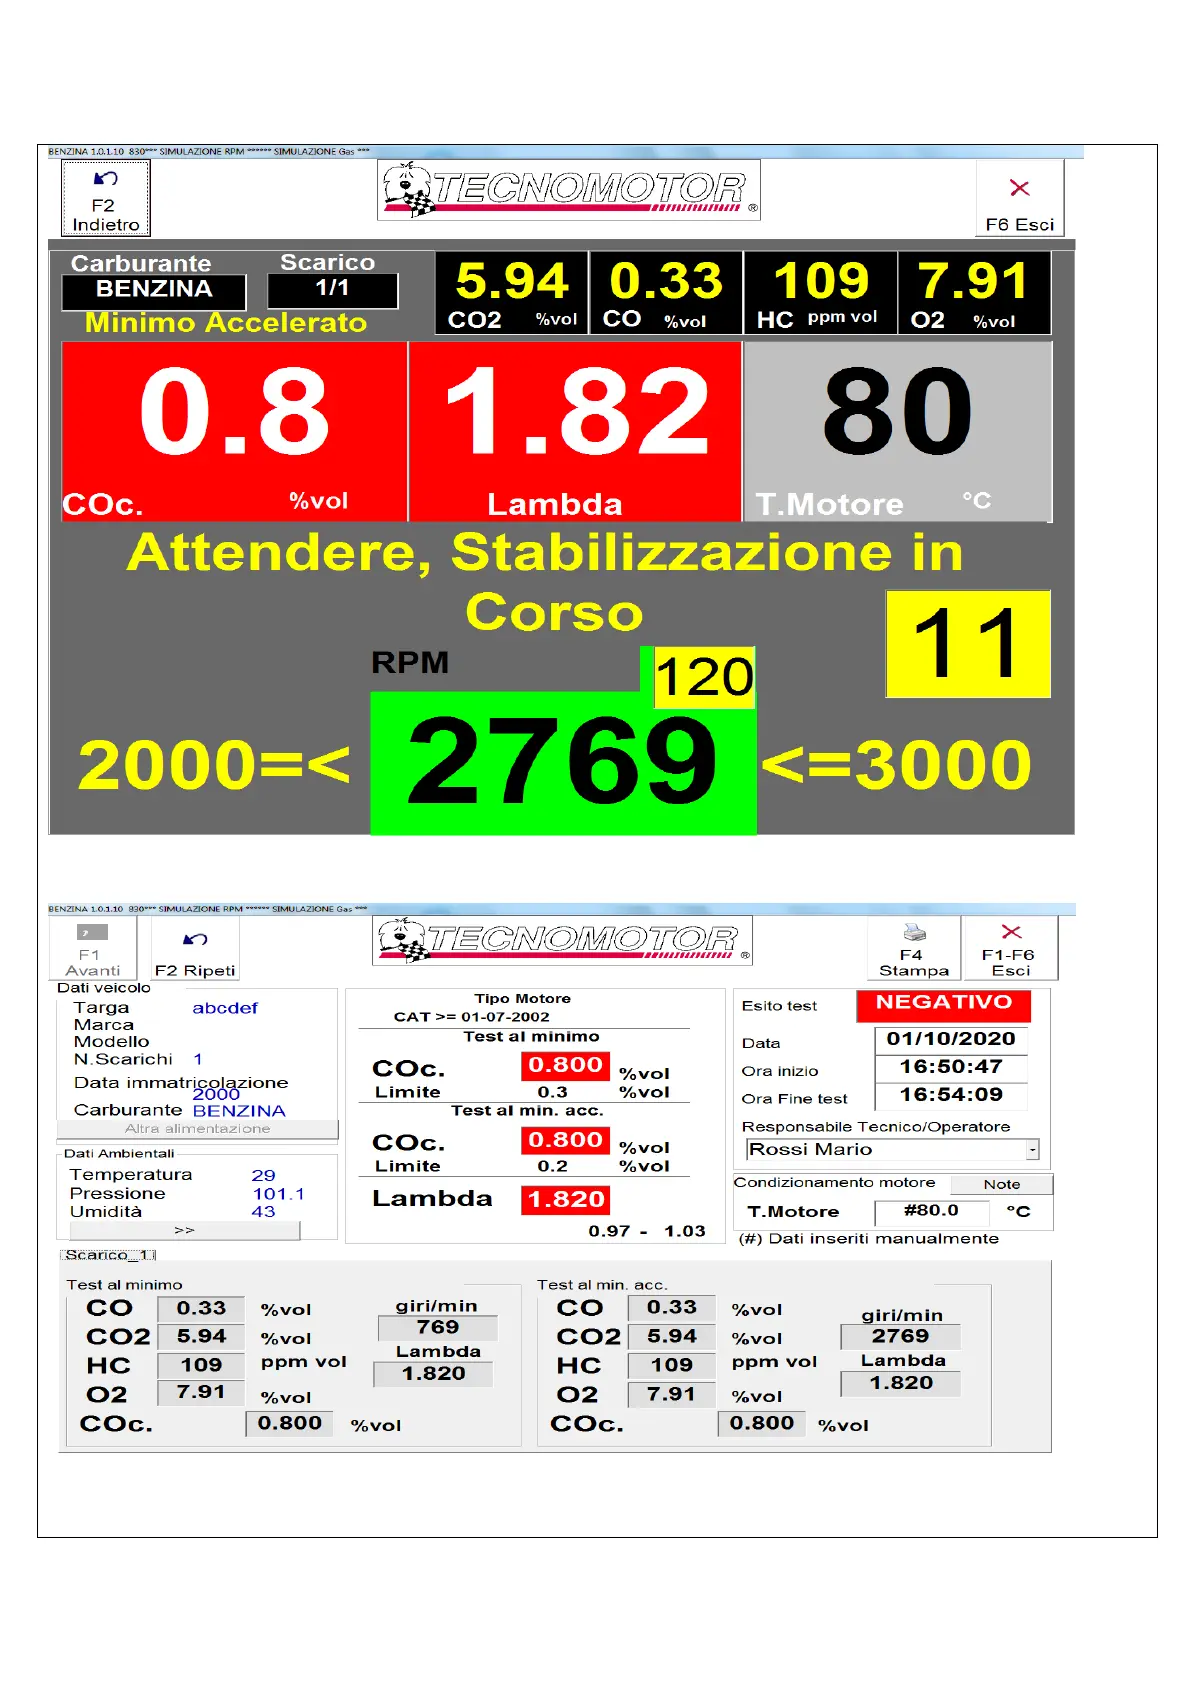Click the printer icon above Stampa
This screenshot has height=1684, width=1191.
(914, 933)
